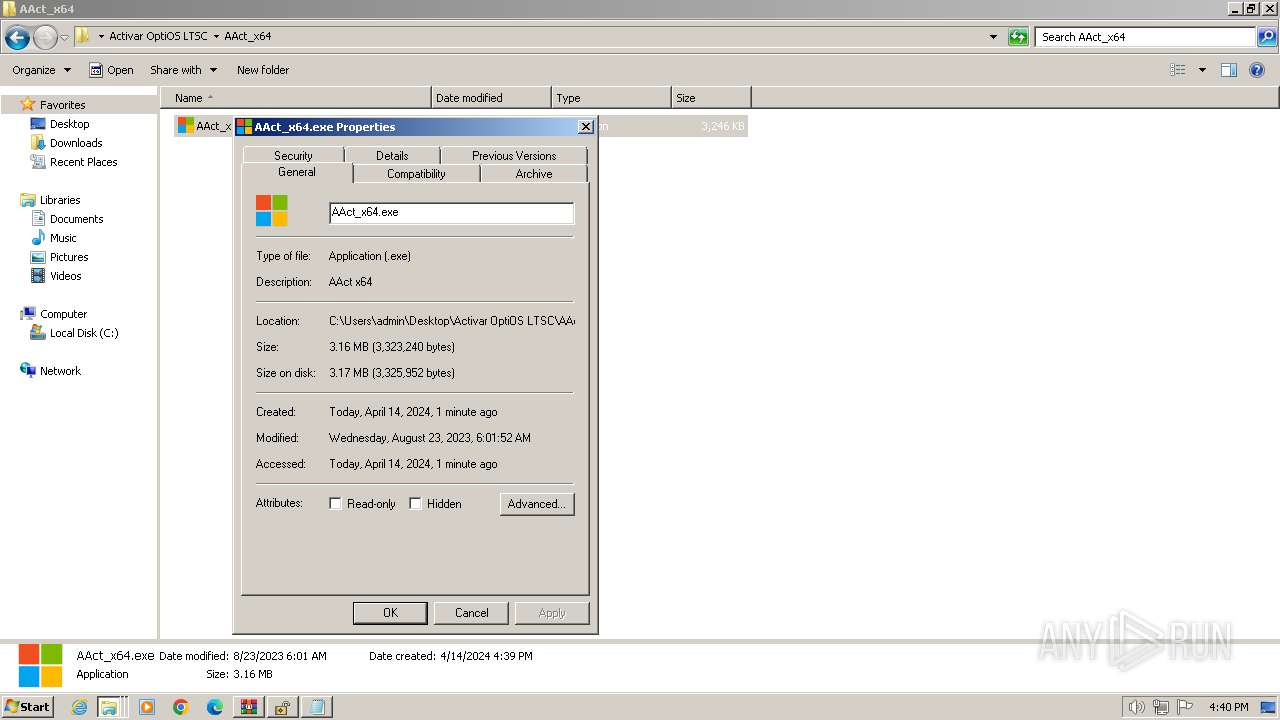The height and width of the screenshot is (720, 1280).
Task: Expand arrow after Activar OptiOS LTSC breadcrumb
Action: coord(216,37)
